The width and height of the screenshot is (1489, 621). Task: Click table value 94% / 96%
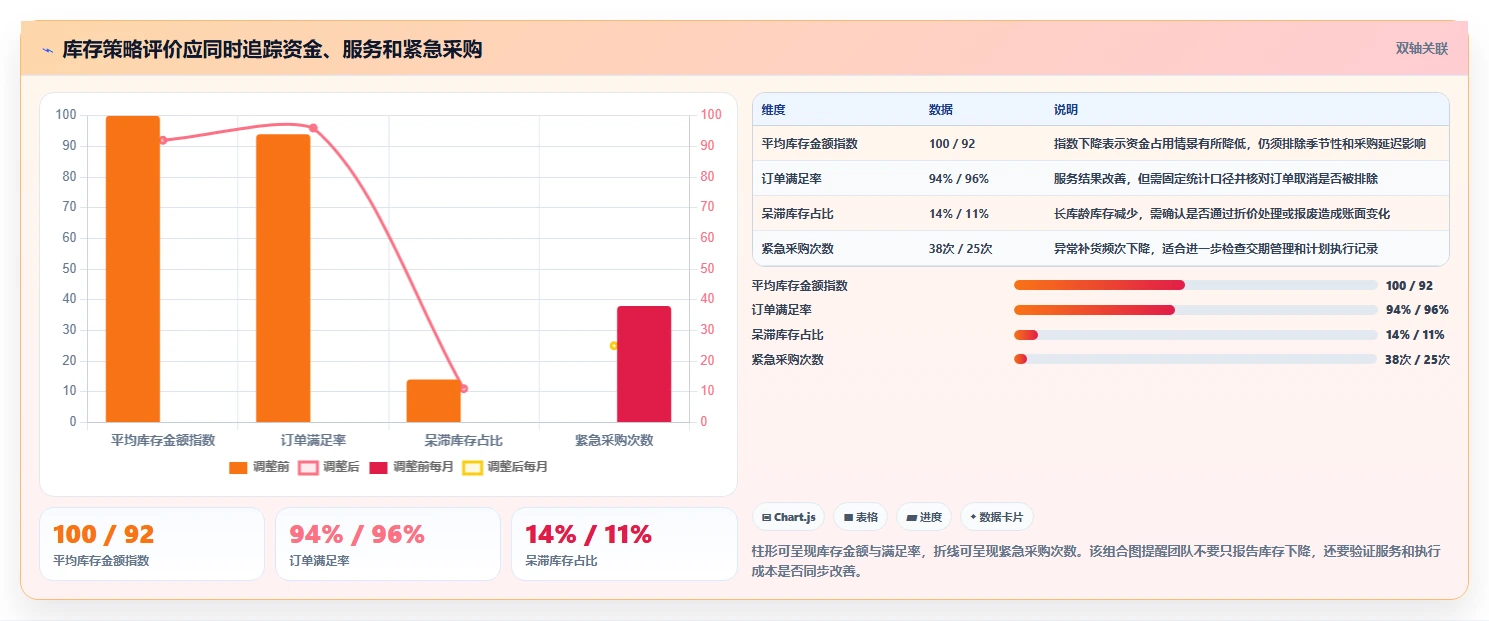pyautogui.click(x=959, y=179)
